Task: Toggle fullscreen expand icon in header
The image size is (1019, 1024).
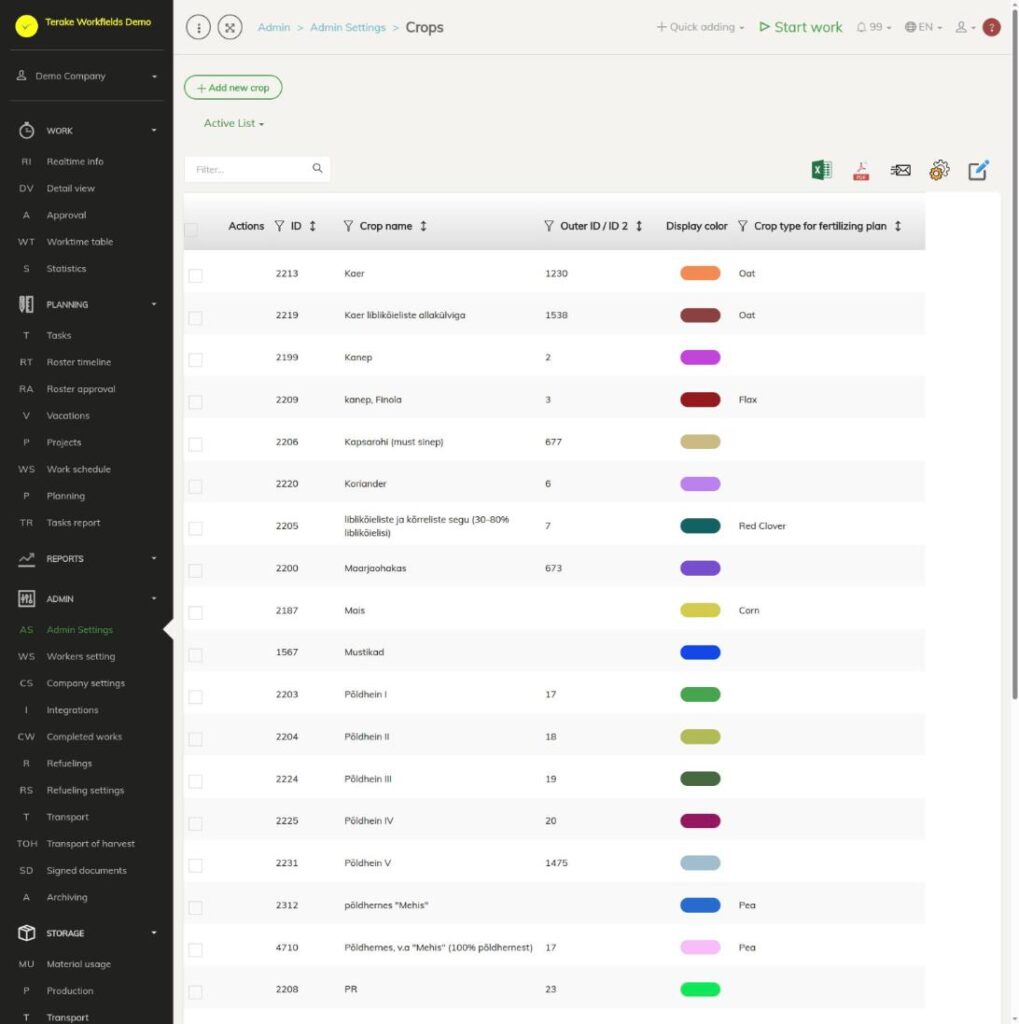Action: coord(230,27)
